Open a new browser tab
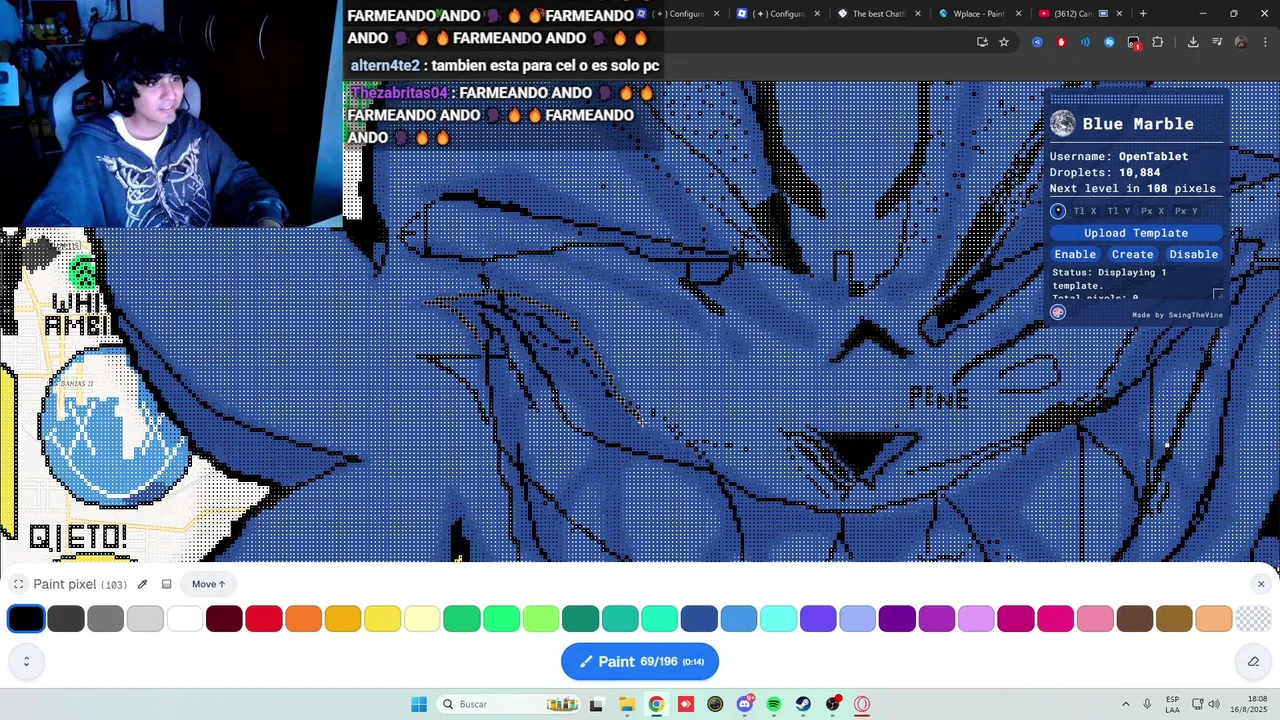 click(x=1143, y=13)
